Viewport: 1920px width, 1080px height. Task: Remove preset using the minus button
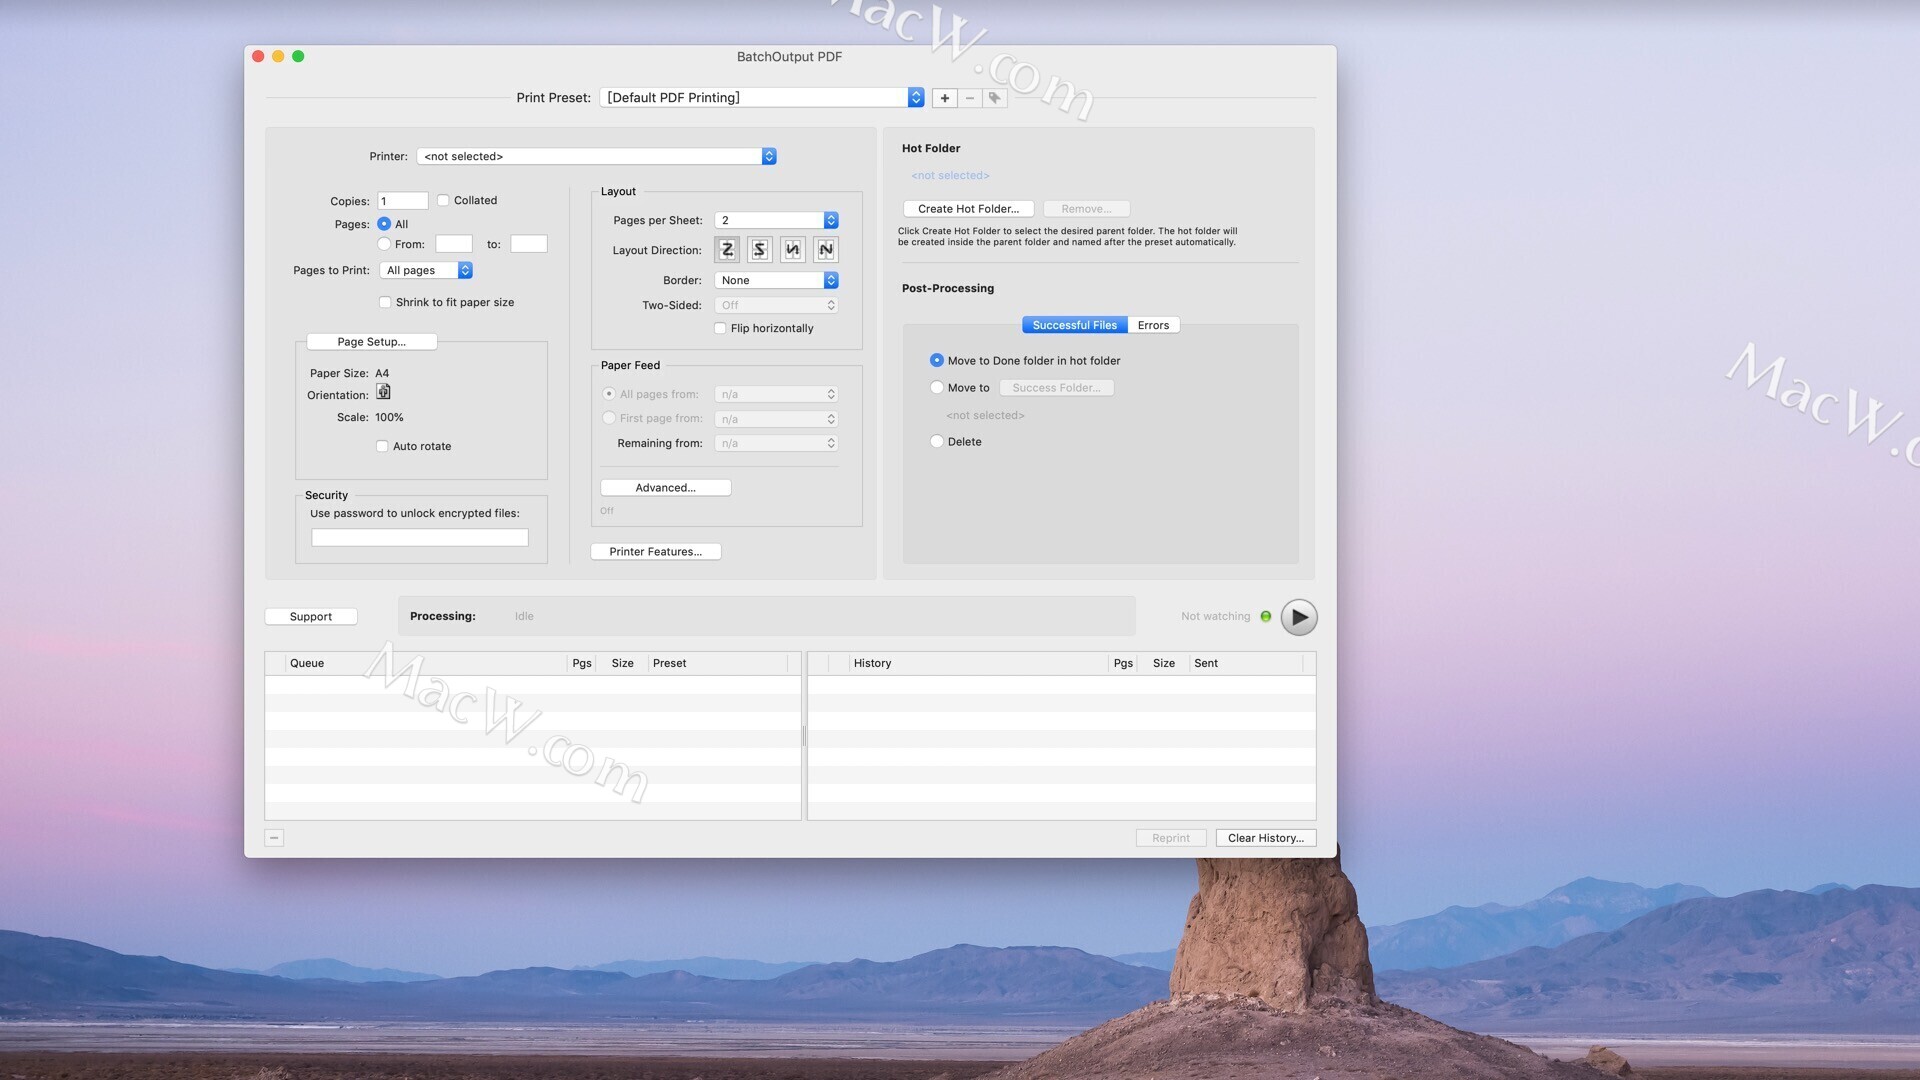(x=969, y=98)
